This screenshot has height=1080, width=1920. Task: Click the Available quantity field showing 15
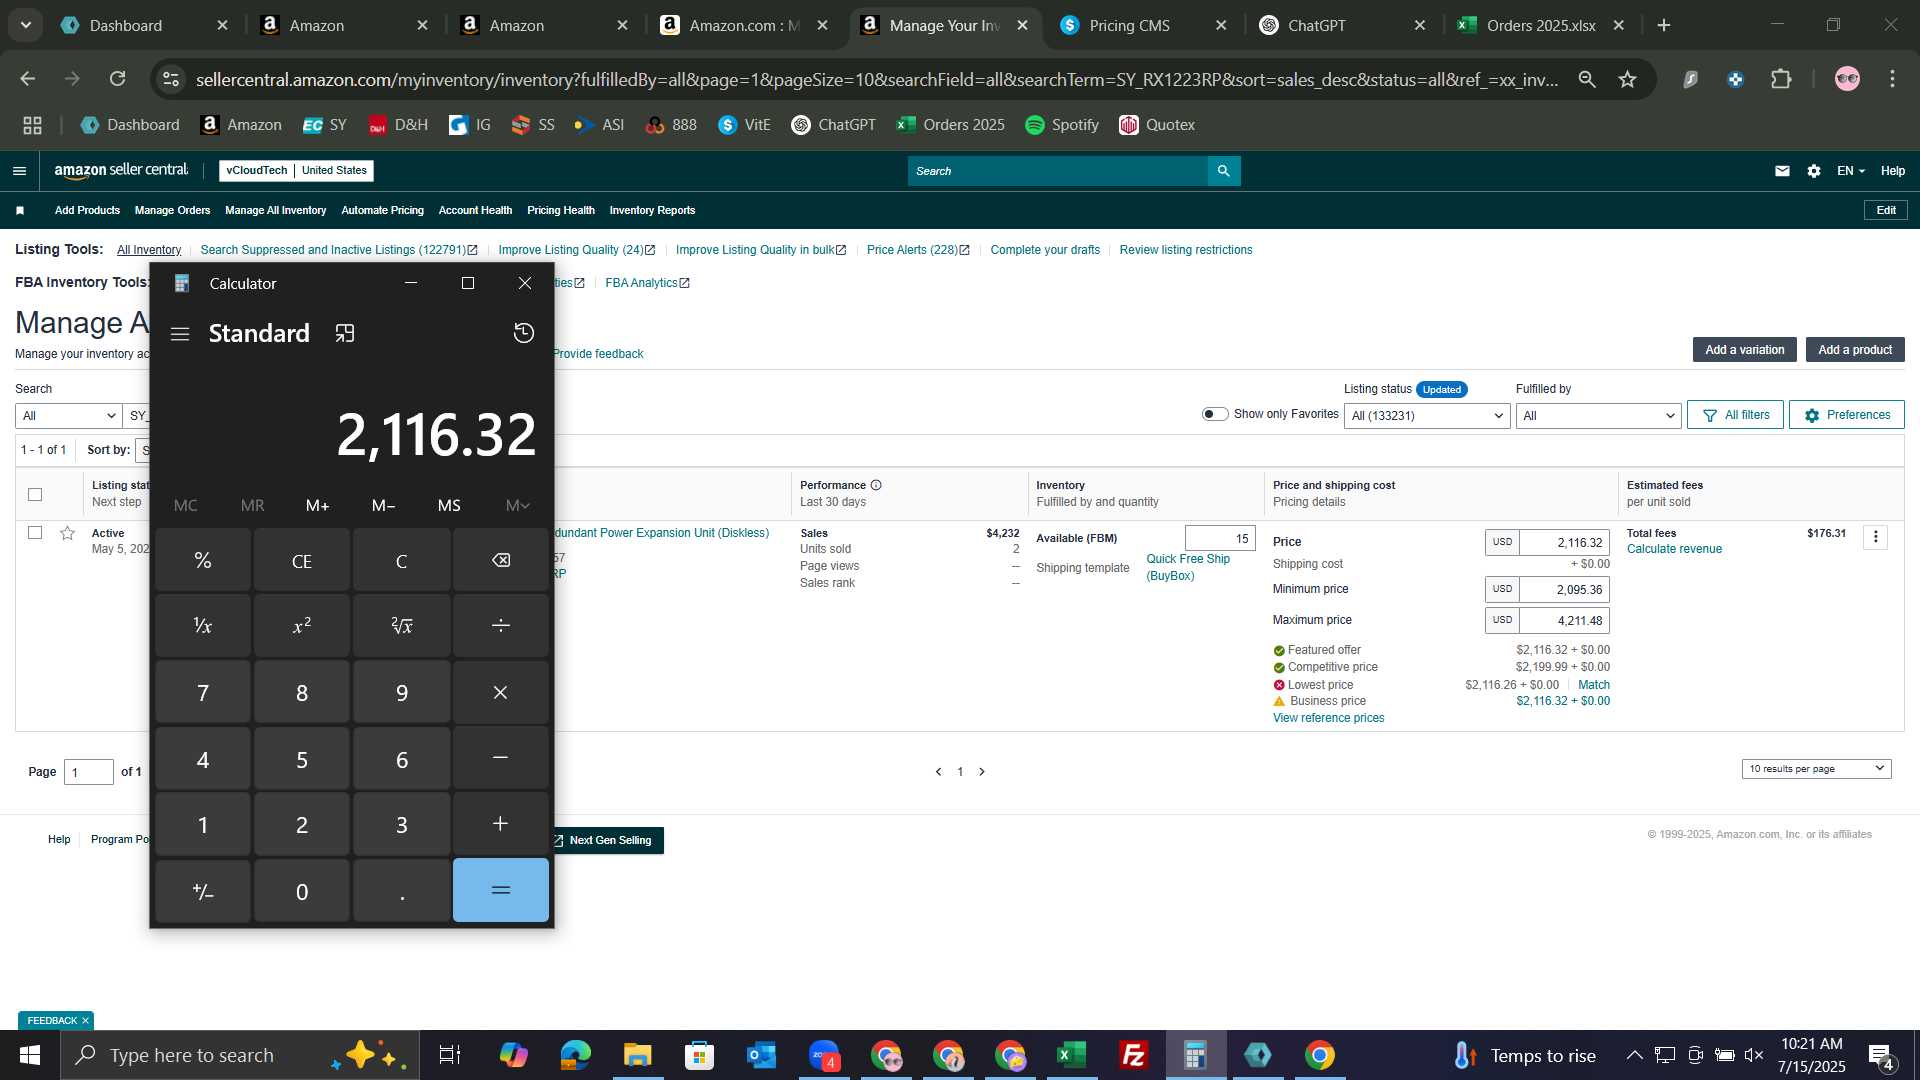(x=1220, y=538)
